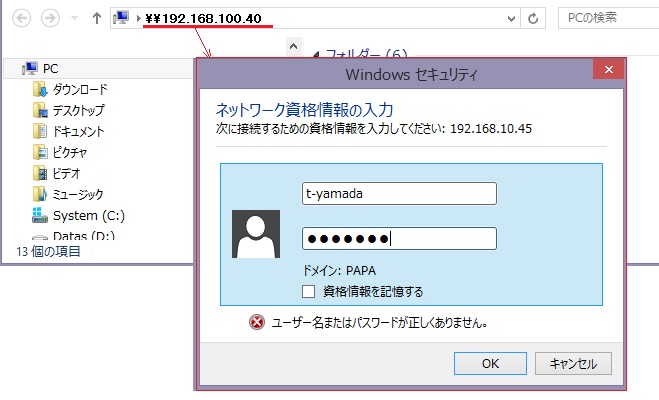
Task: Open the ドキュメント folder in sidebar
Action: point(78,131)
